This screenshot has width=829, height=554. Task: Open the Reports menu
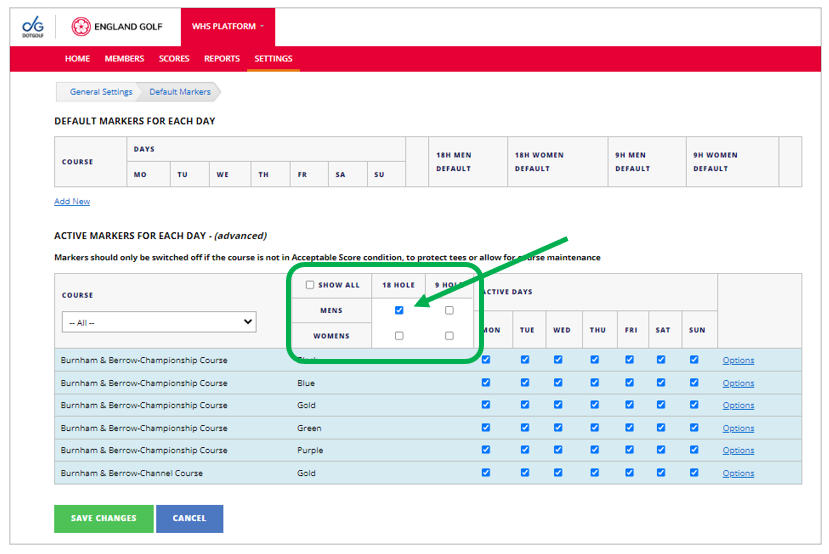pos(222,59)
